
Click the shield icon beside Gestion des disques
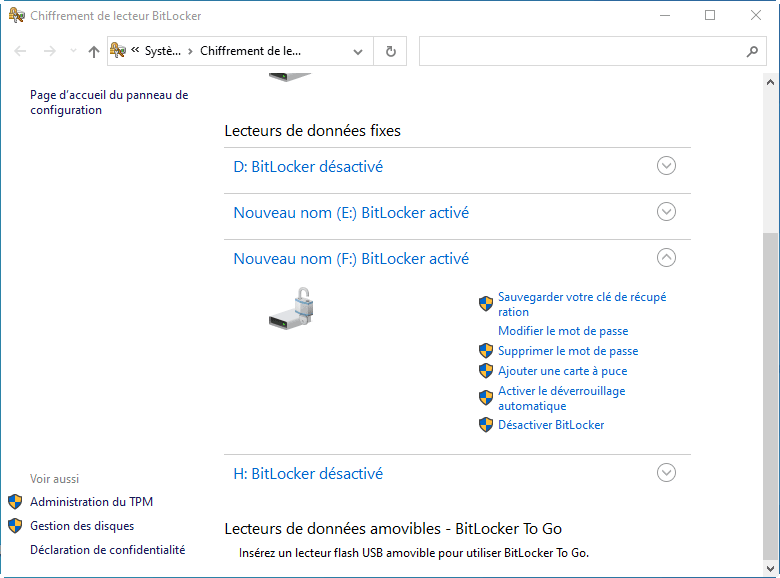click(15, 526)
